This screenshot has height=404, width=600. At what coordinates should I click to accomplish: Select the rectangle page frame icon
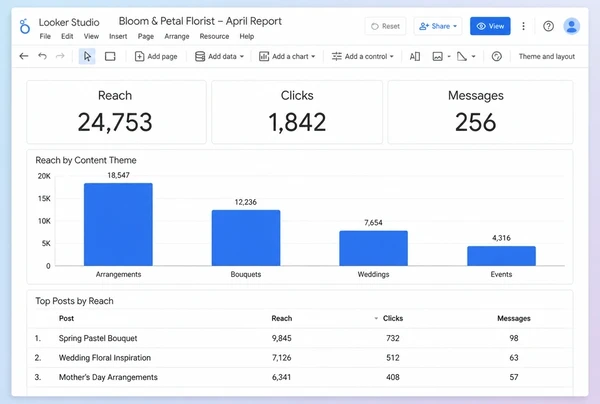click(110, 57)
